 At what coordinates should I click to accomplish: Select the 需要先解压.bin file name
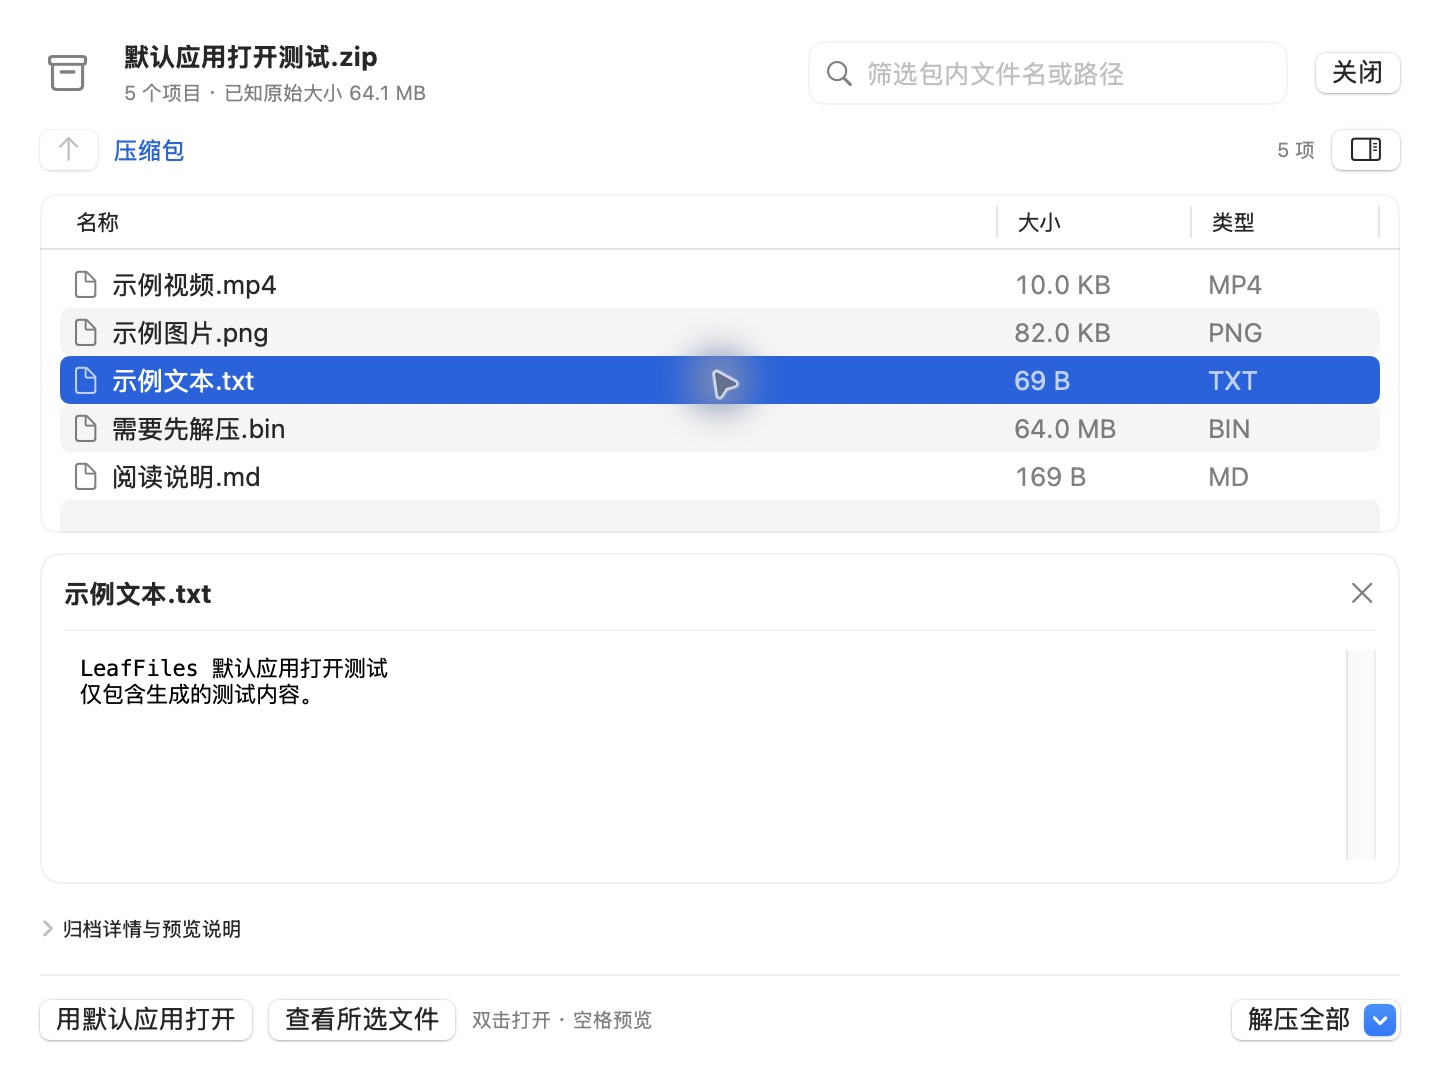point(199,429)
